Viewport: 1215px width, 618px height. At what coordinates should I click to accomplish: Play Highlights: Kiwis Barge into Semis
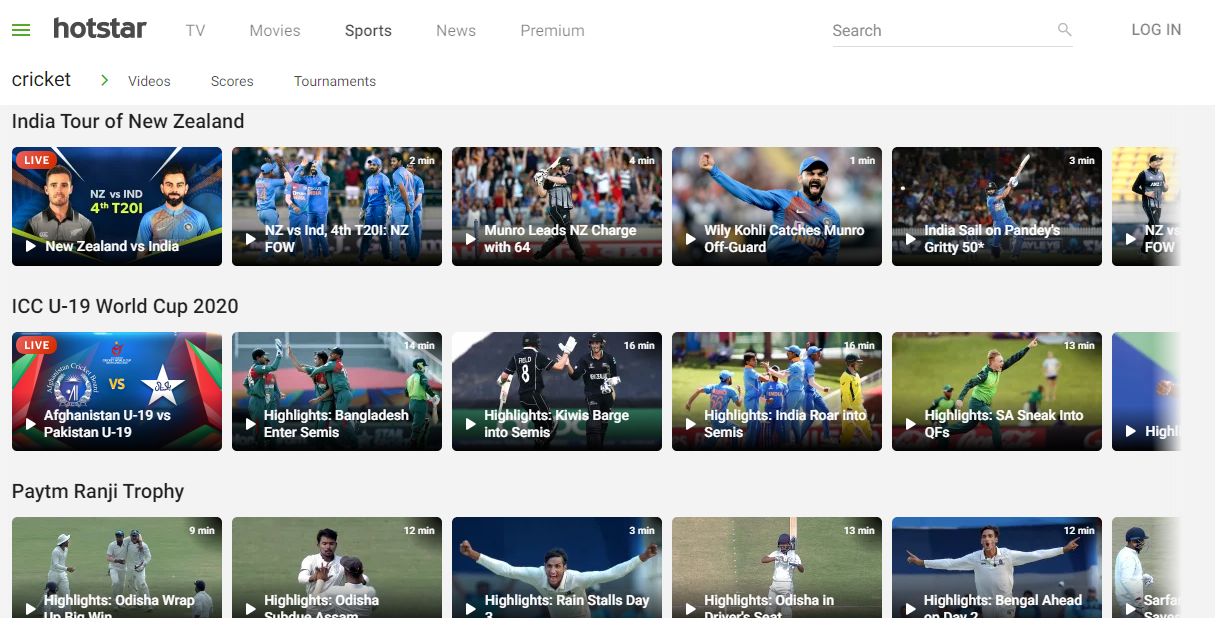point(557,391)
